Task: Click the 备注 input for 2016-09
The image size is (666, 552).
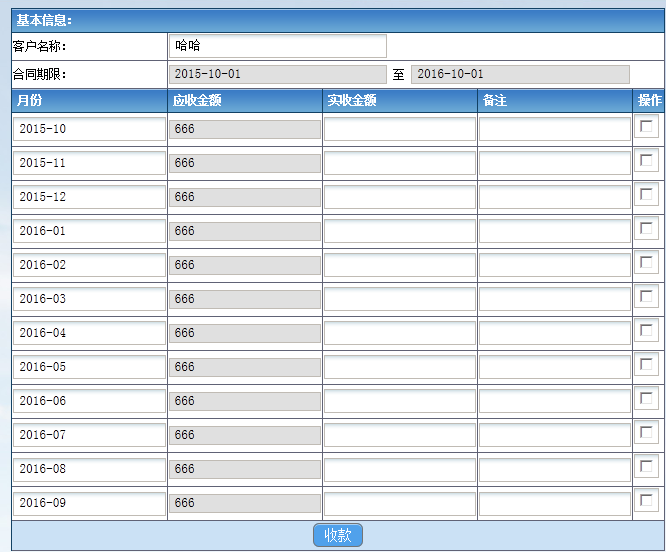Action: coord(555,503)
